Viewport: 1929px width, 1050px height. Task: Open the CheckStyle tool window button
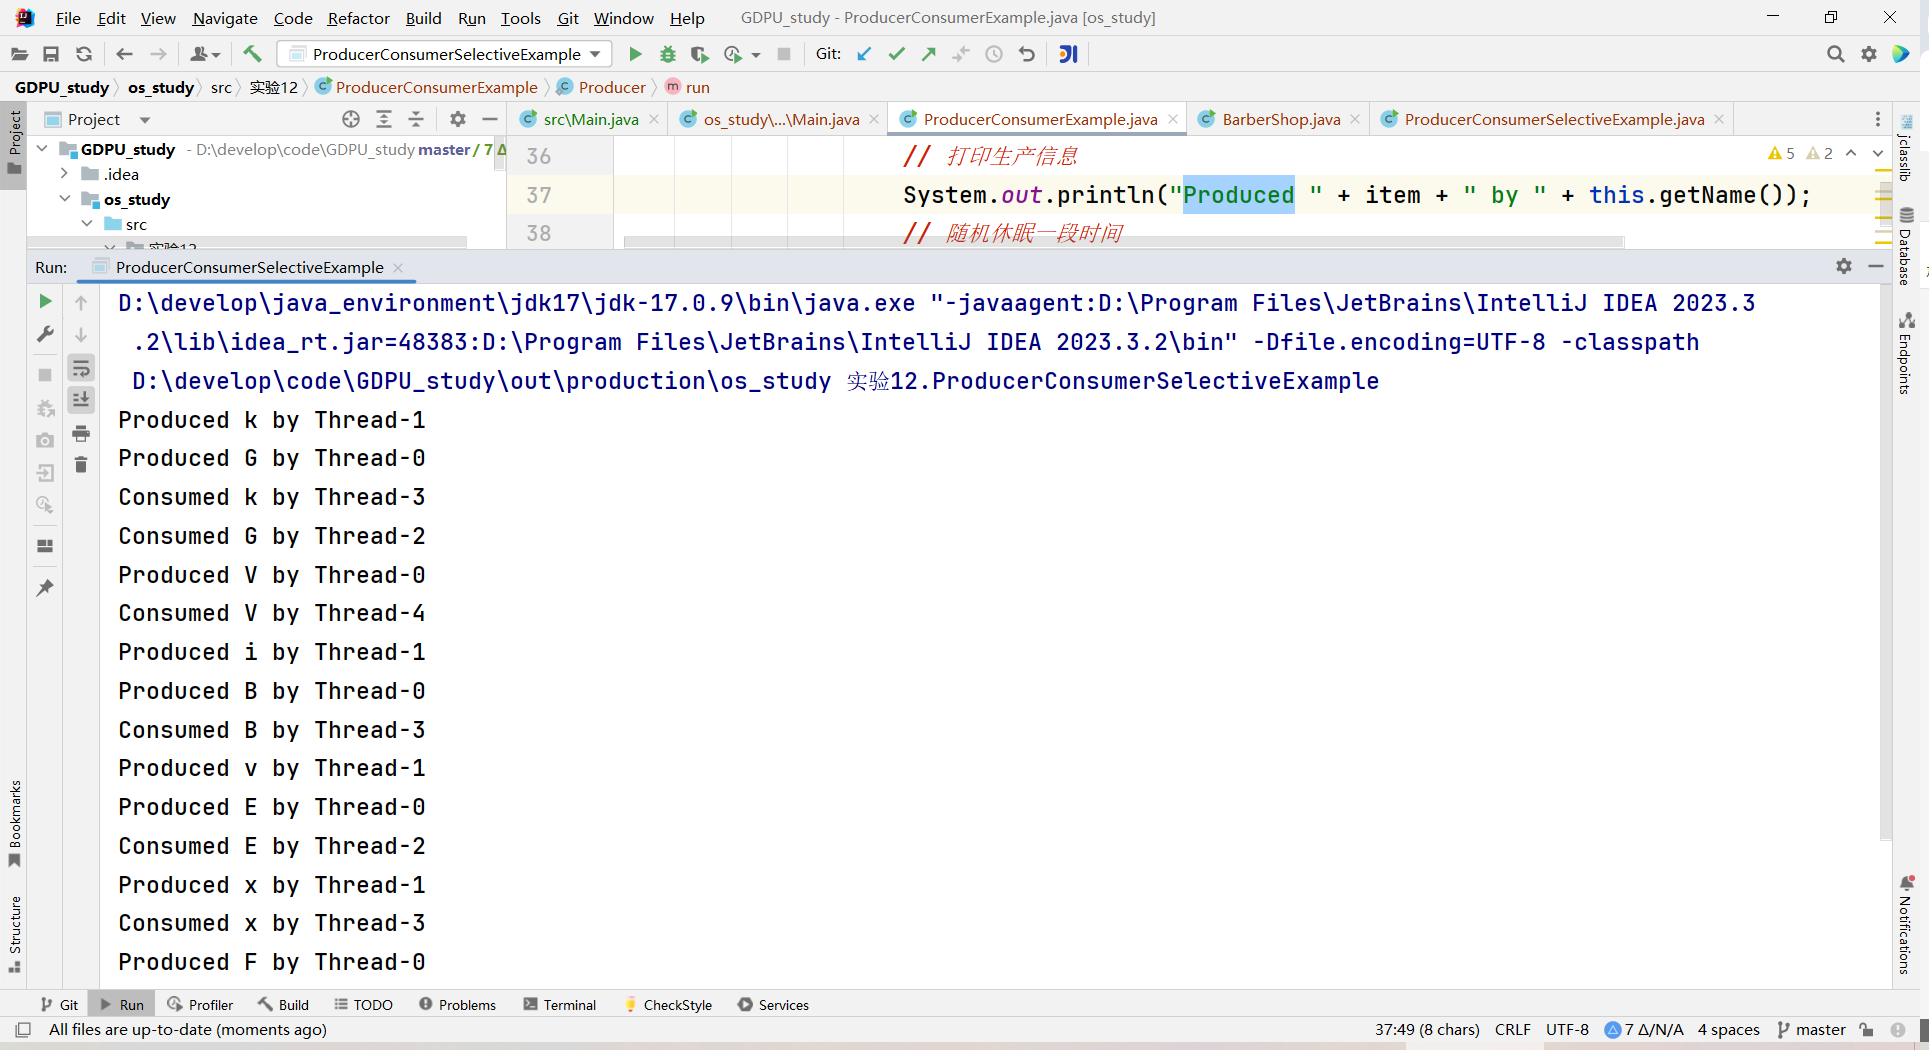tap(668, 1004)
